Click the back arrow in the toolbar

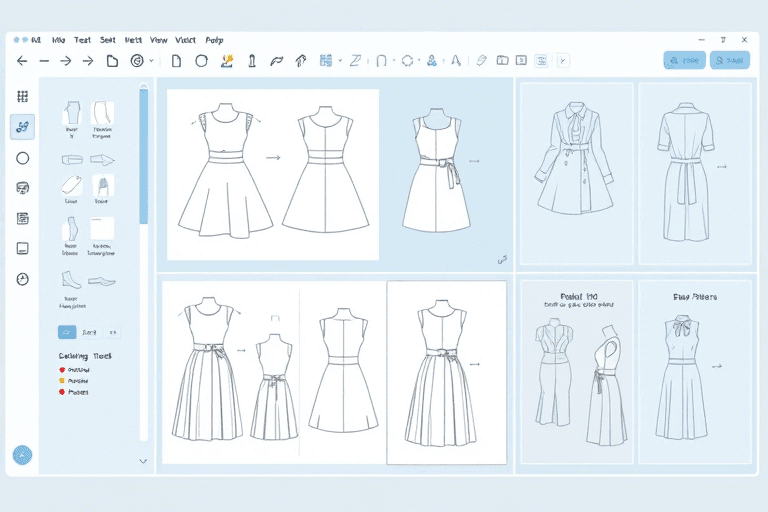click(22, 61)
